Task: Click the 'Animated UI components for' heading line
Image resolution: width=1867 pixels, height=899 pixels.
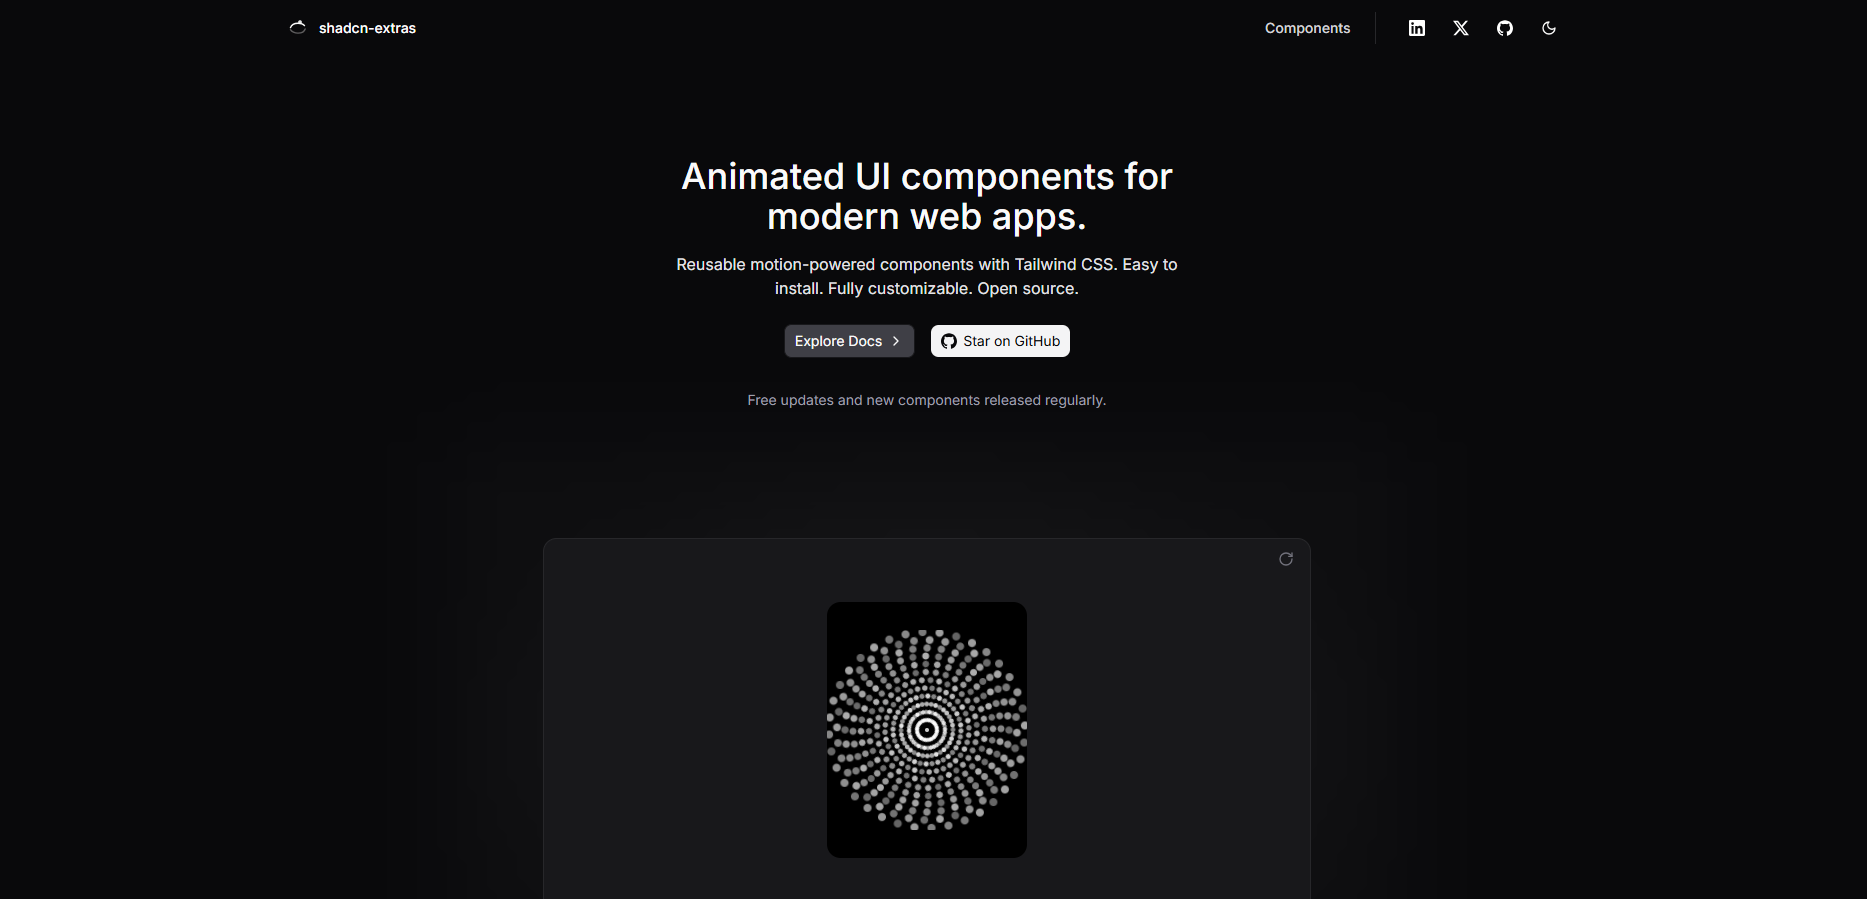Action: click(926, 177)
